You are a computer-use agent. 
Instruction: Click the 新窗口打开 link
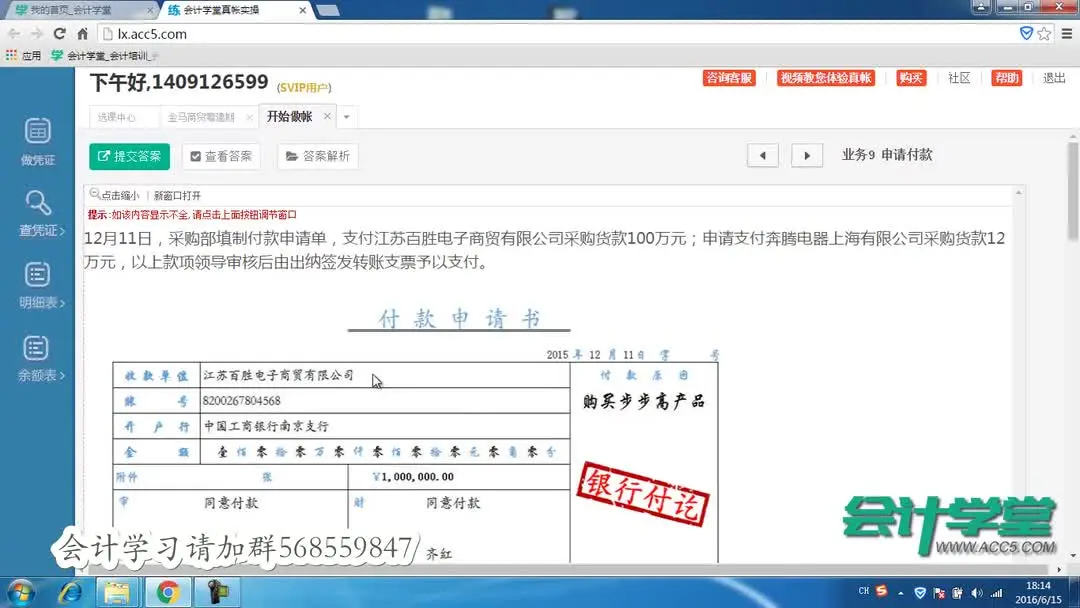click(x=177, y=196)
